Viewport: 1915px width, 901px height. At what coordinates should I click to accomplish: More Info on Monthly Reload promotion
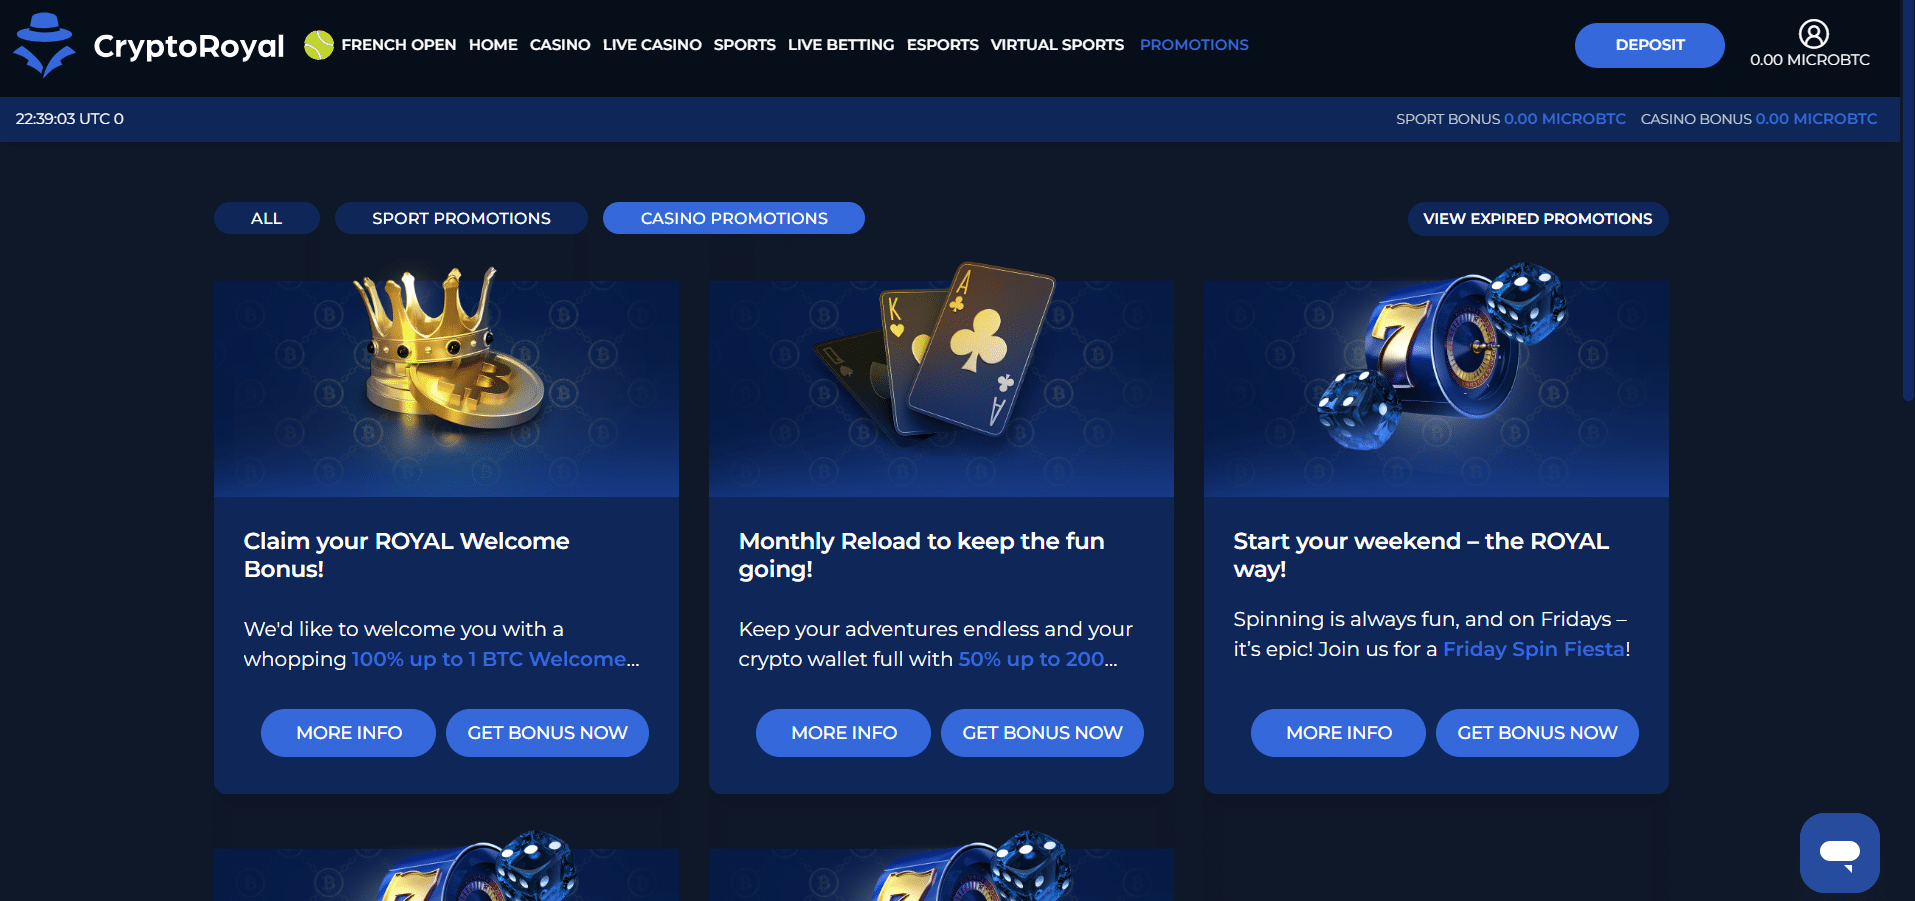pyautogui.click(x=843, y=733)
